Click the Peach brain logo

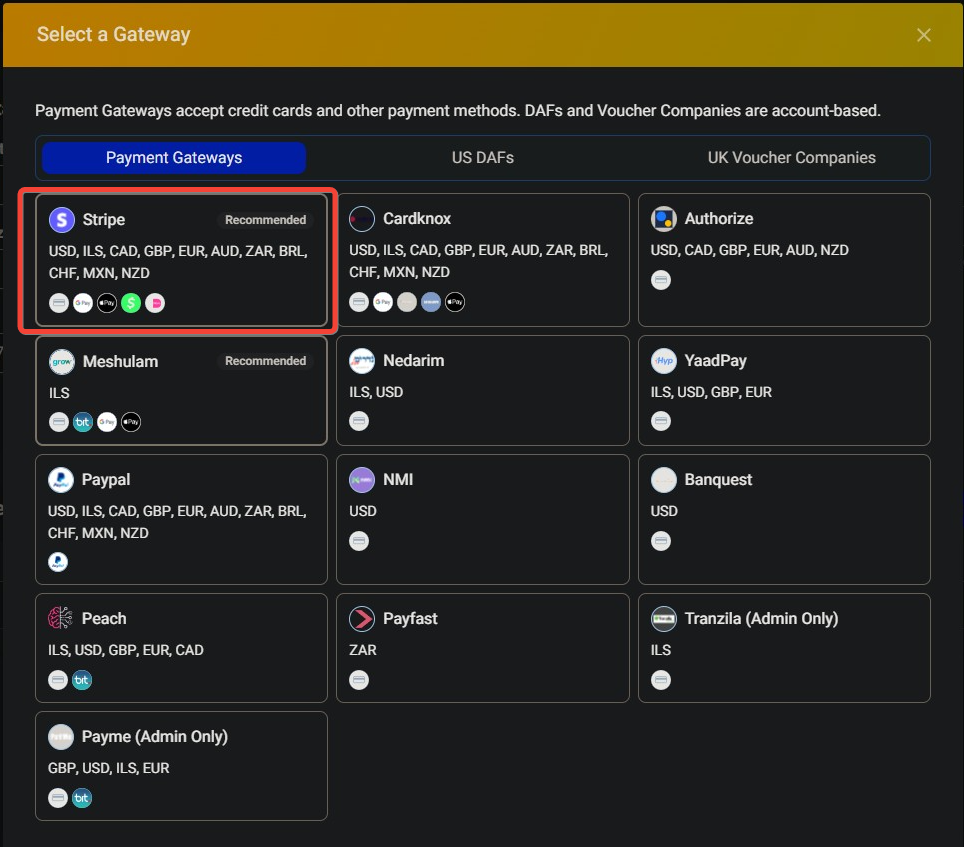(x=61, y=618)
